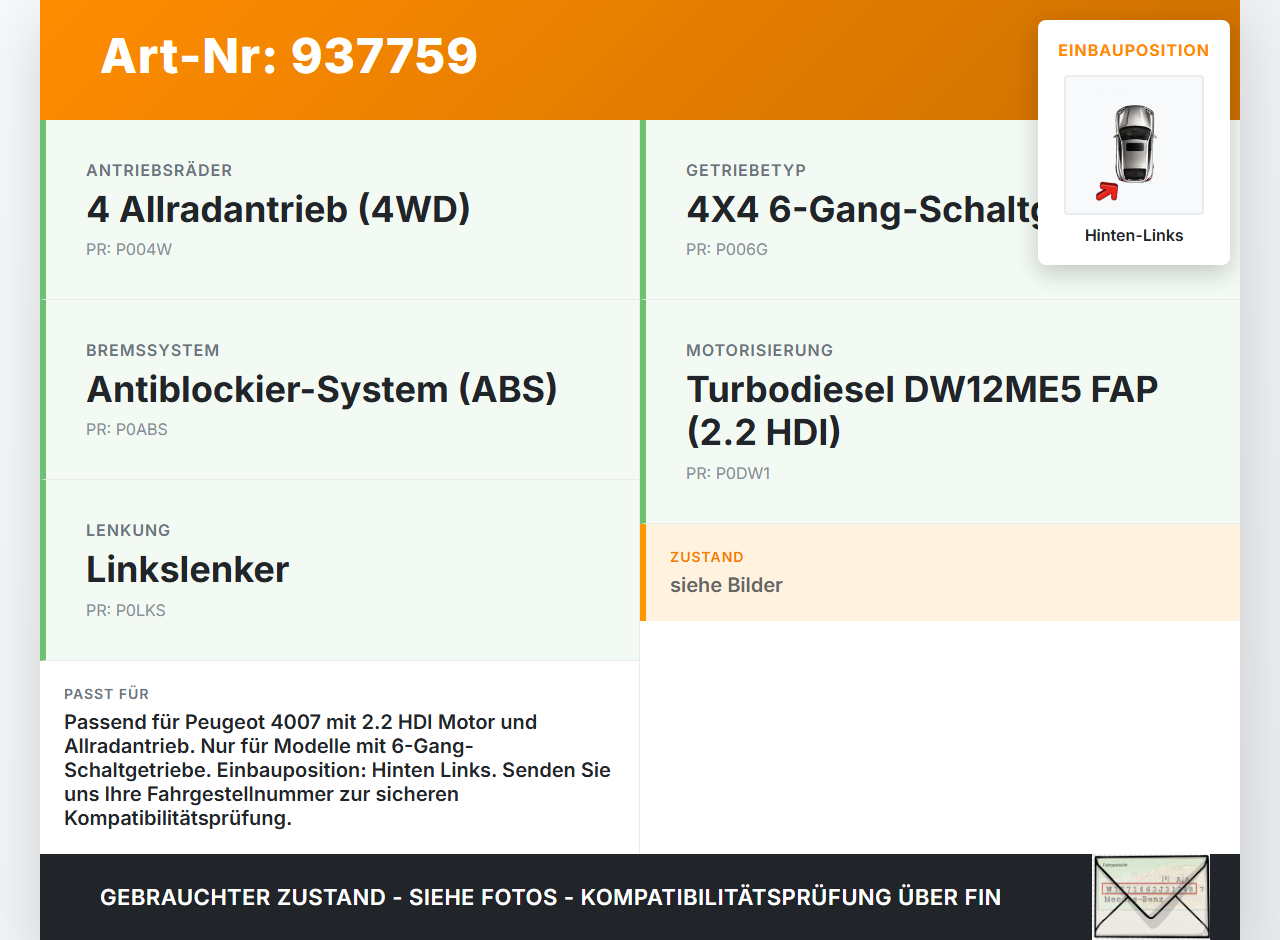Viewport: 1280px width, 940px height.
Task: Click the 'PR: P0LKS' code
Action: tap(126, 611)
